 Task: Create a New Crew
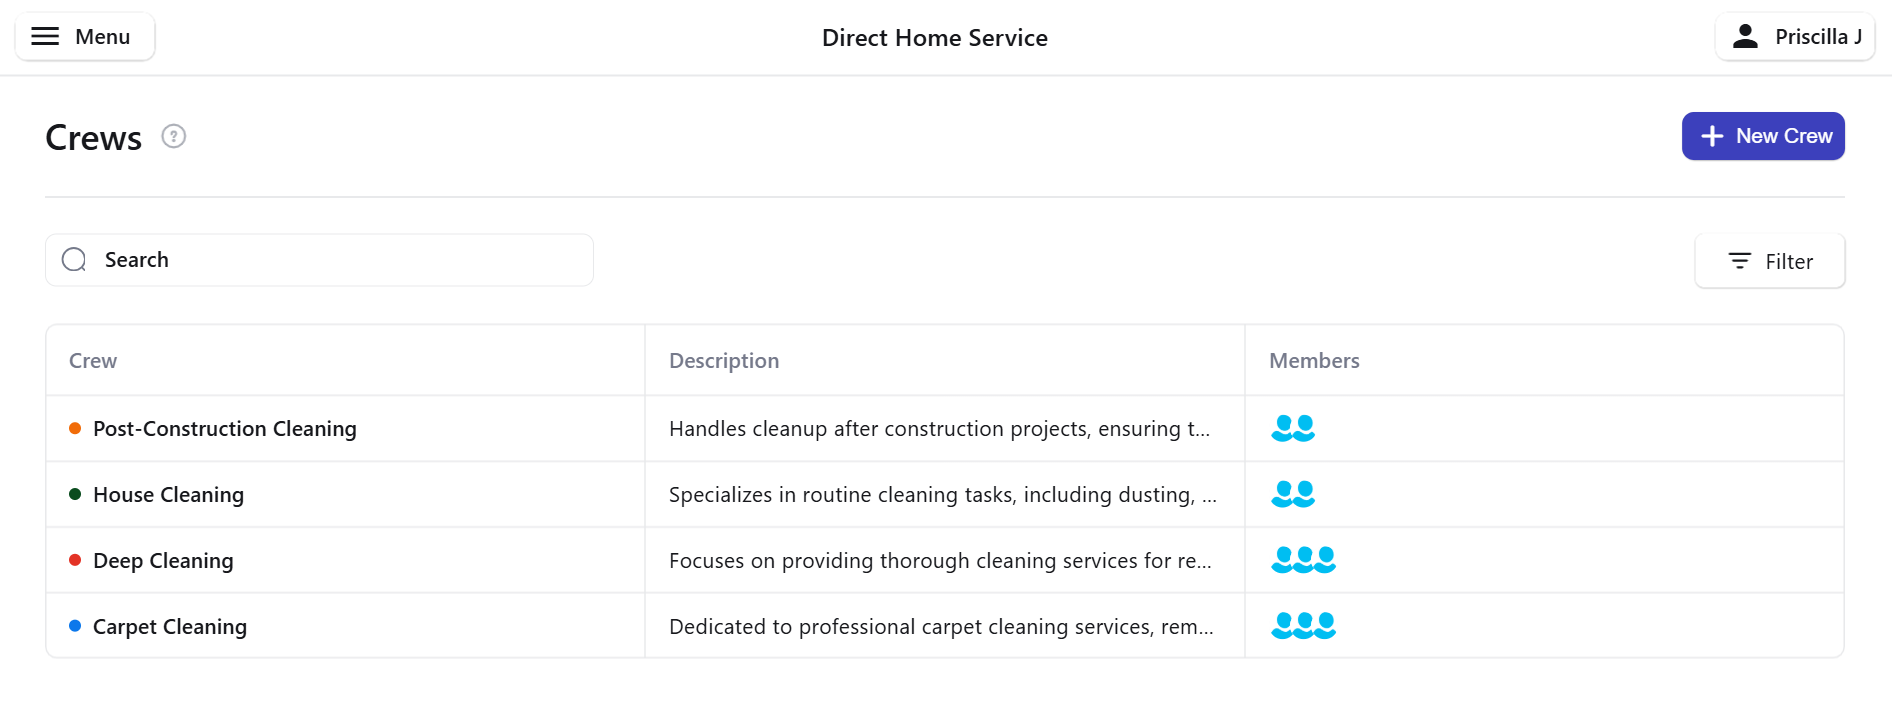pos(1763,136)
